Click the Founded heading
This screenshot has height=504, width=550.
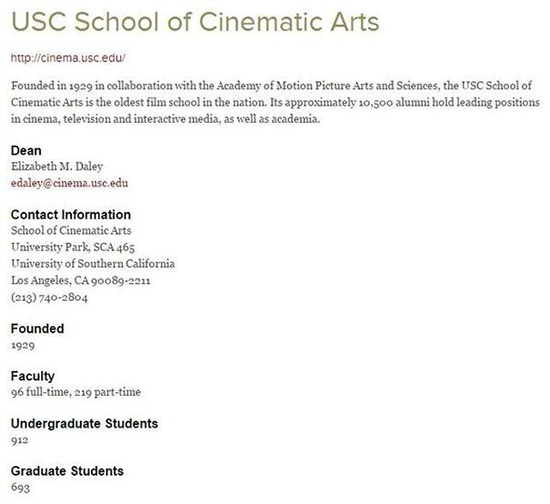point(38,329)
